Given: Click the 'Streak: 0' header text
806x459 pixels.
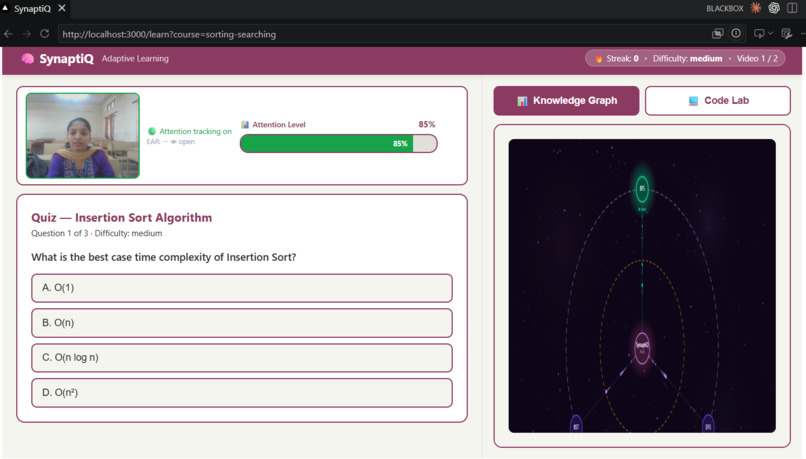Looking at the screenshot, I should click(622, 59).
